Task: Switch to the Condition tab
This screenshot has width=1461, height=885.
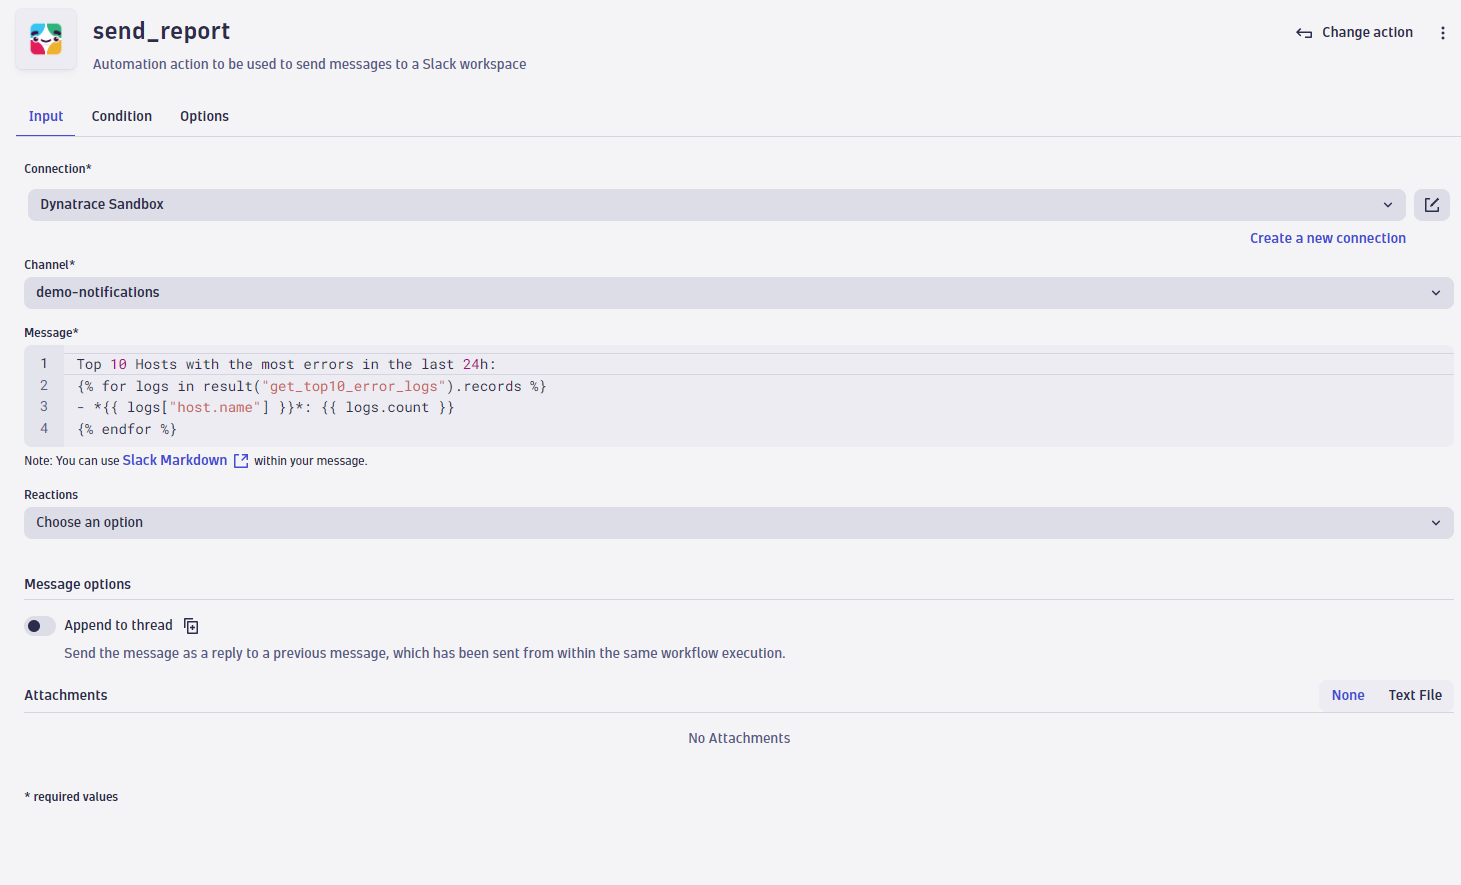Action: tap(122, 117)
